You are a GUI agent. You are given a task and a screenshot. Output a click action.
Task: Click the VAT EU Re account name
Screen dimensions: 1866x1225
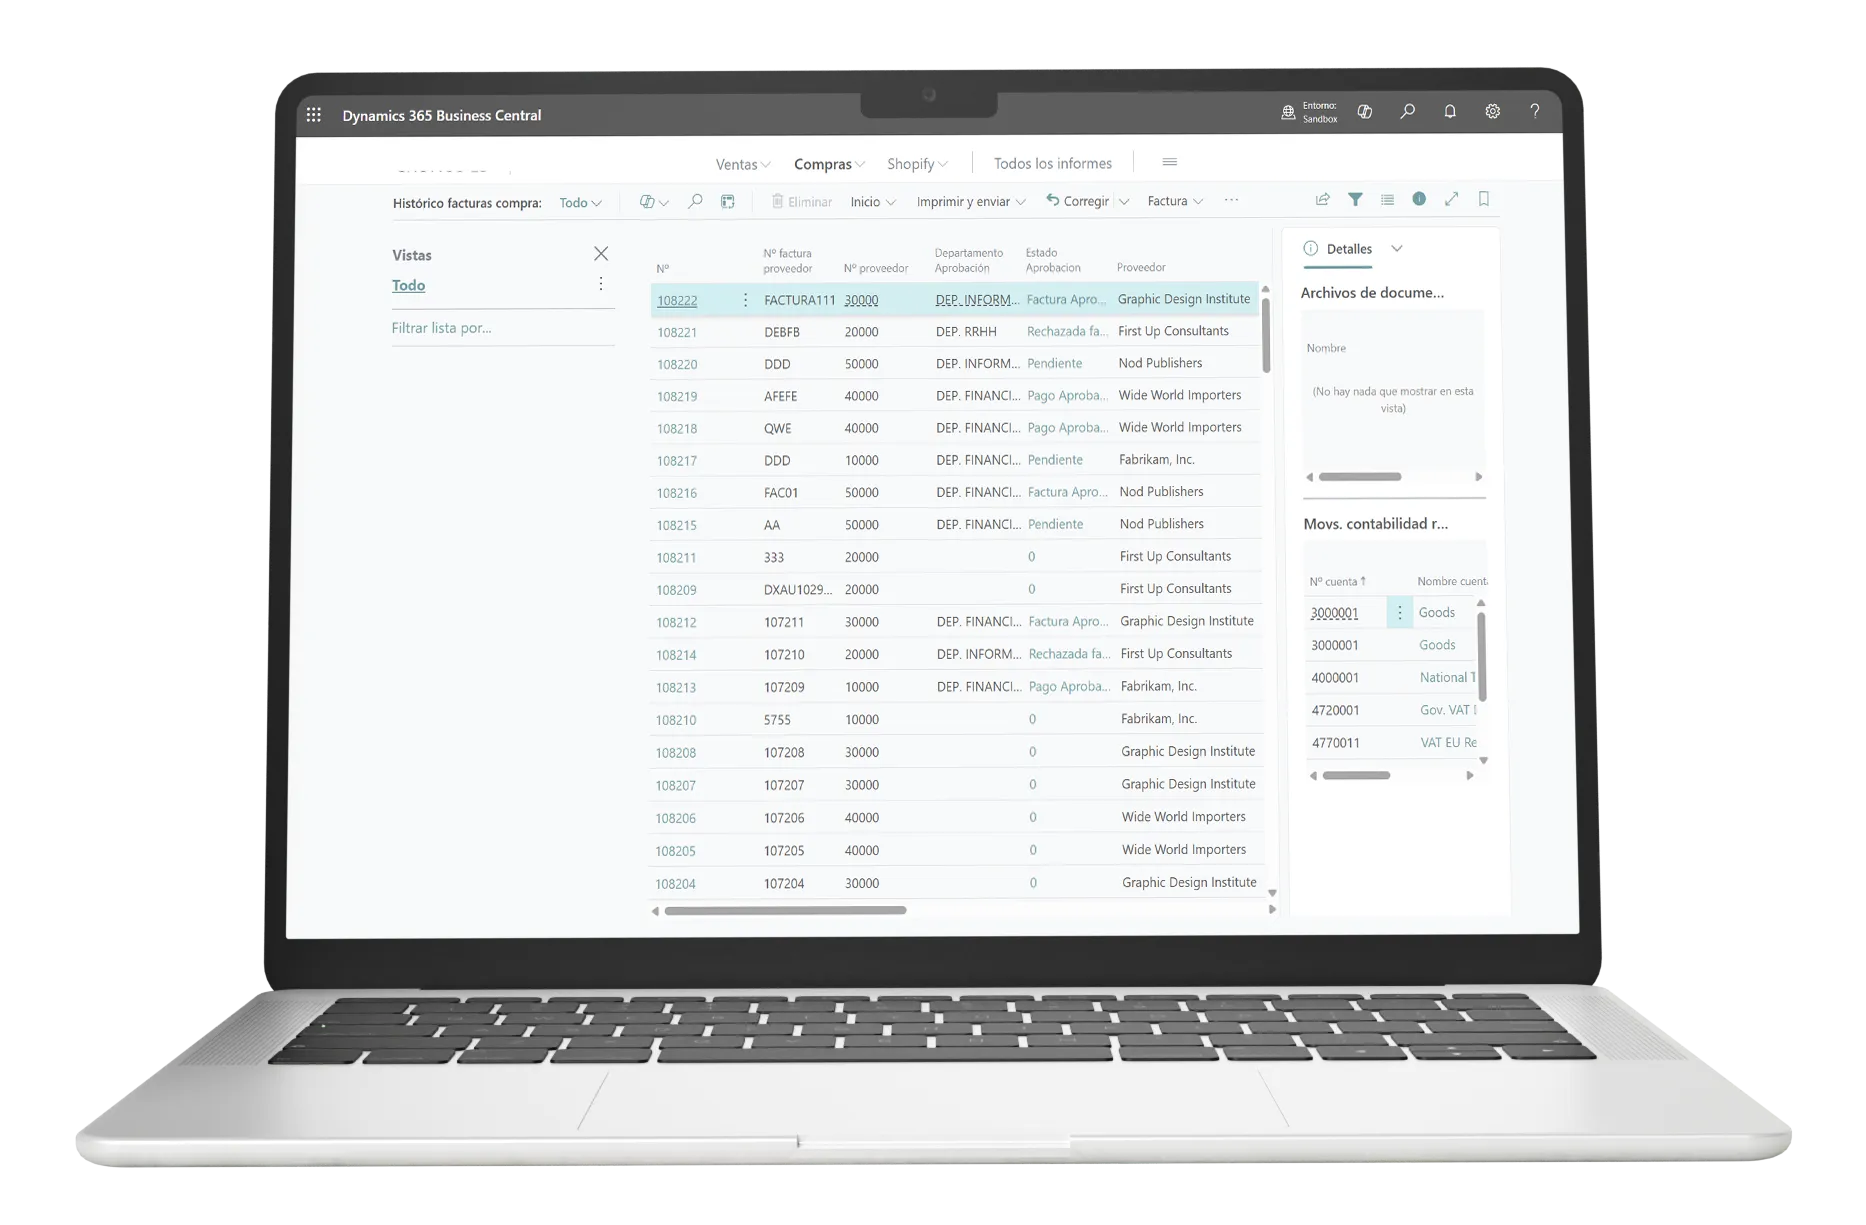tap(1448, 742)
